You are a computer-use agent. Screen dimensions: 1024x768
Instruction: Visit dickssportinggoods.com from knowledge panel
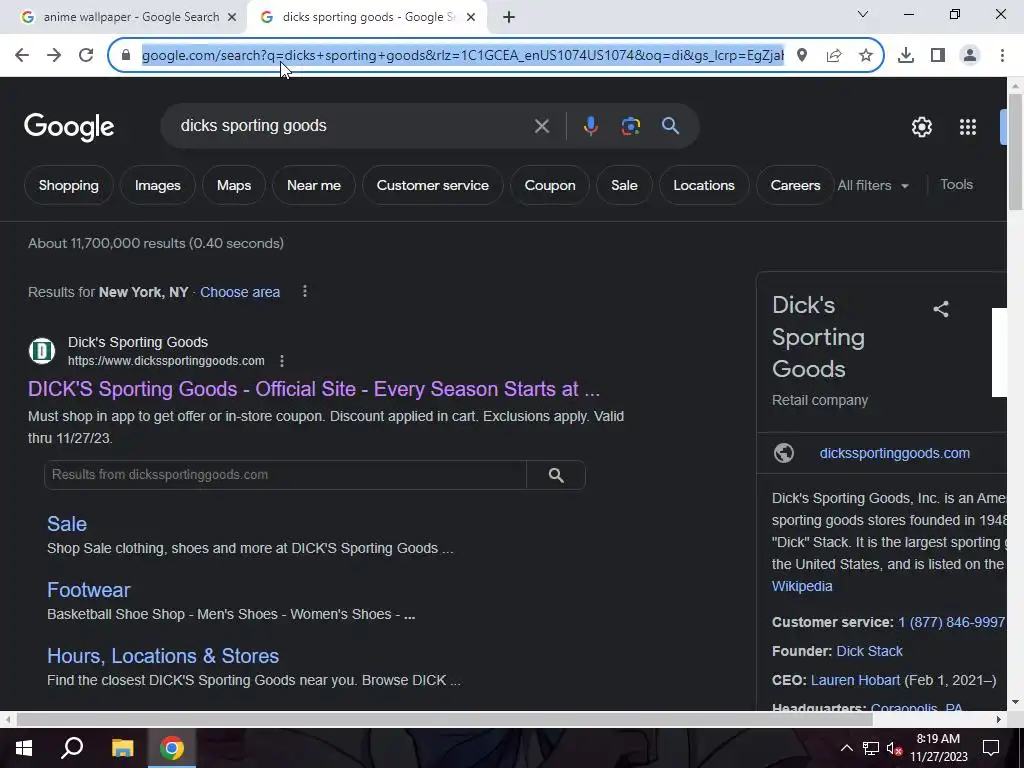coord(895,453)
